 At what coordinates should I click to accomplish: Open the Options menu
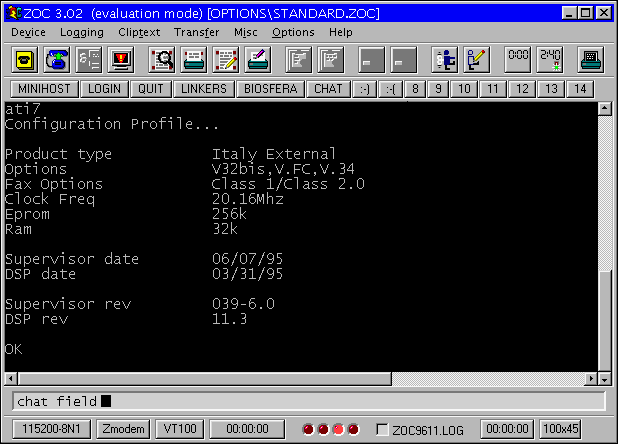(x=293, y=32)
